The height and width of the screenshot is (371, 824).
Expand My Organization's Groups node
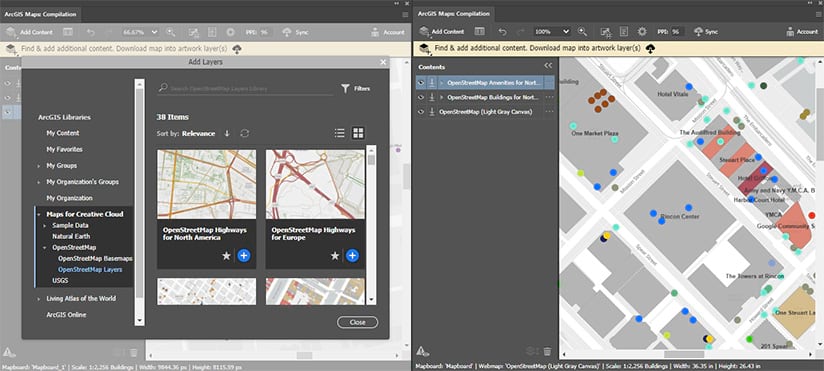[x=38, y=182]
